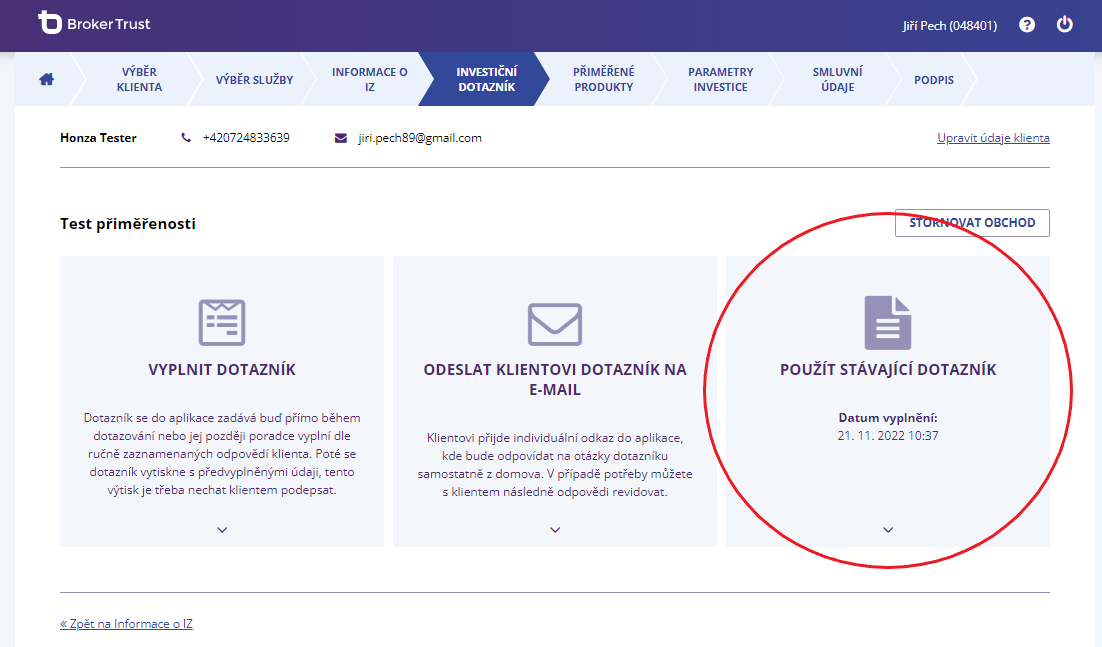1102x647 pixels.
Task: Follow the Zpět na Informace o IZ link
Action: (127, 623)
